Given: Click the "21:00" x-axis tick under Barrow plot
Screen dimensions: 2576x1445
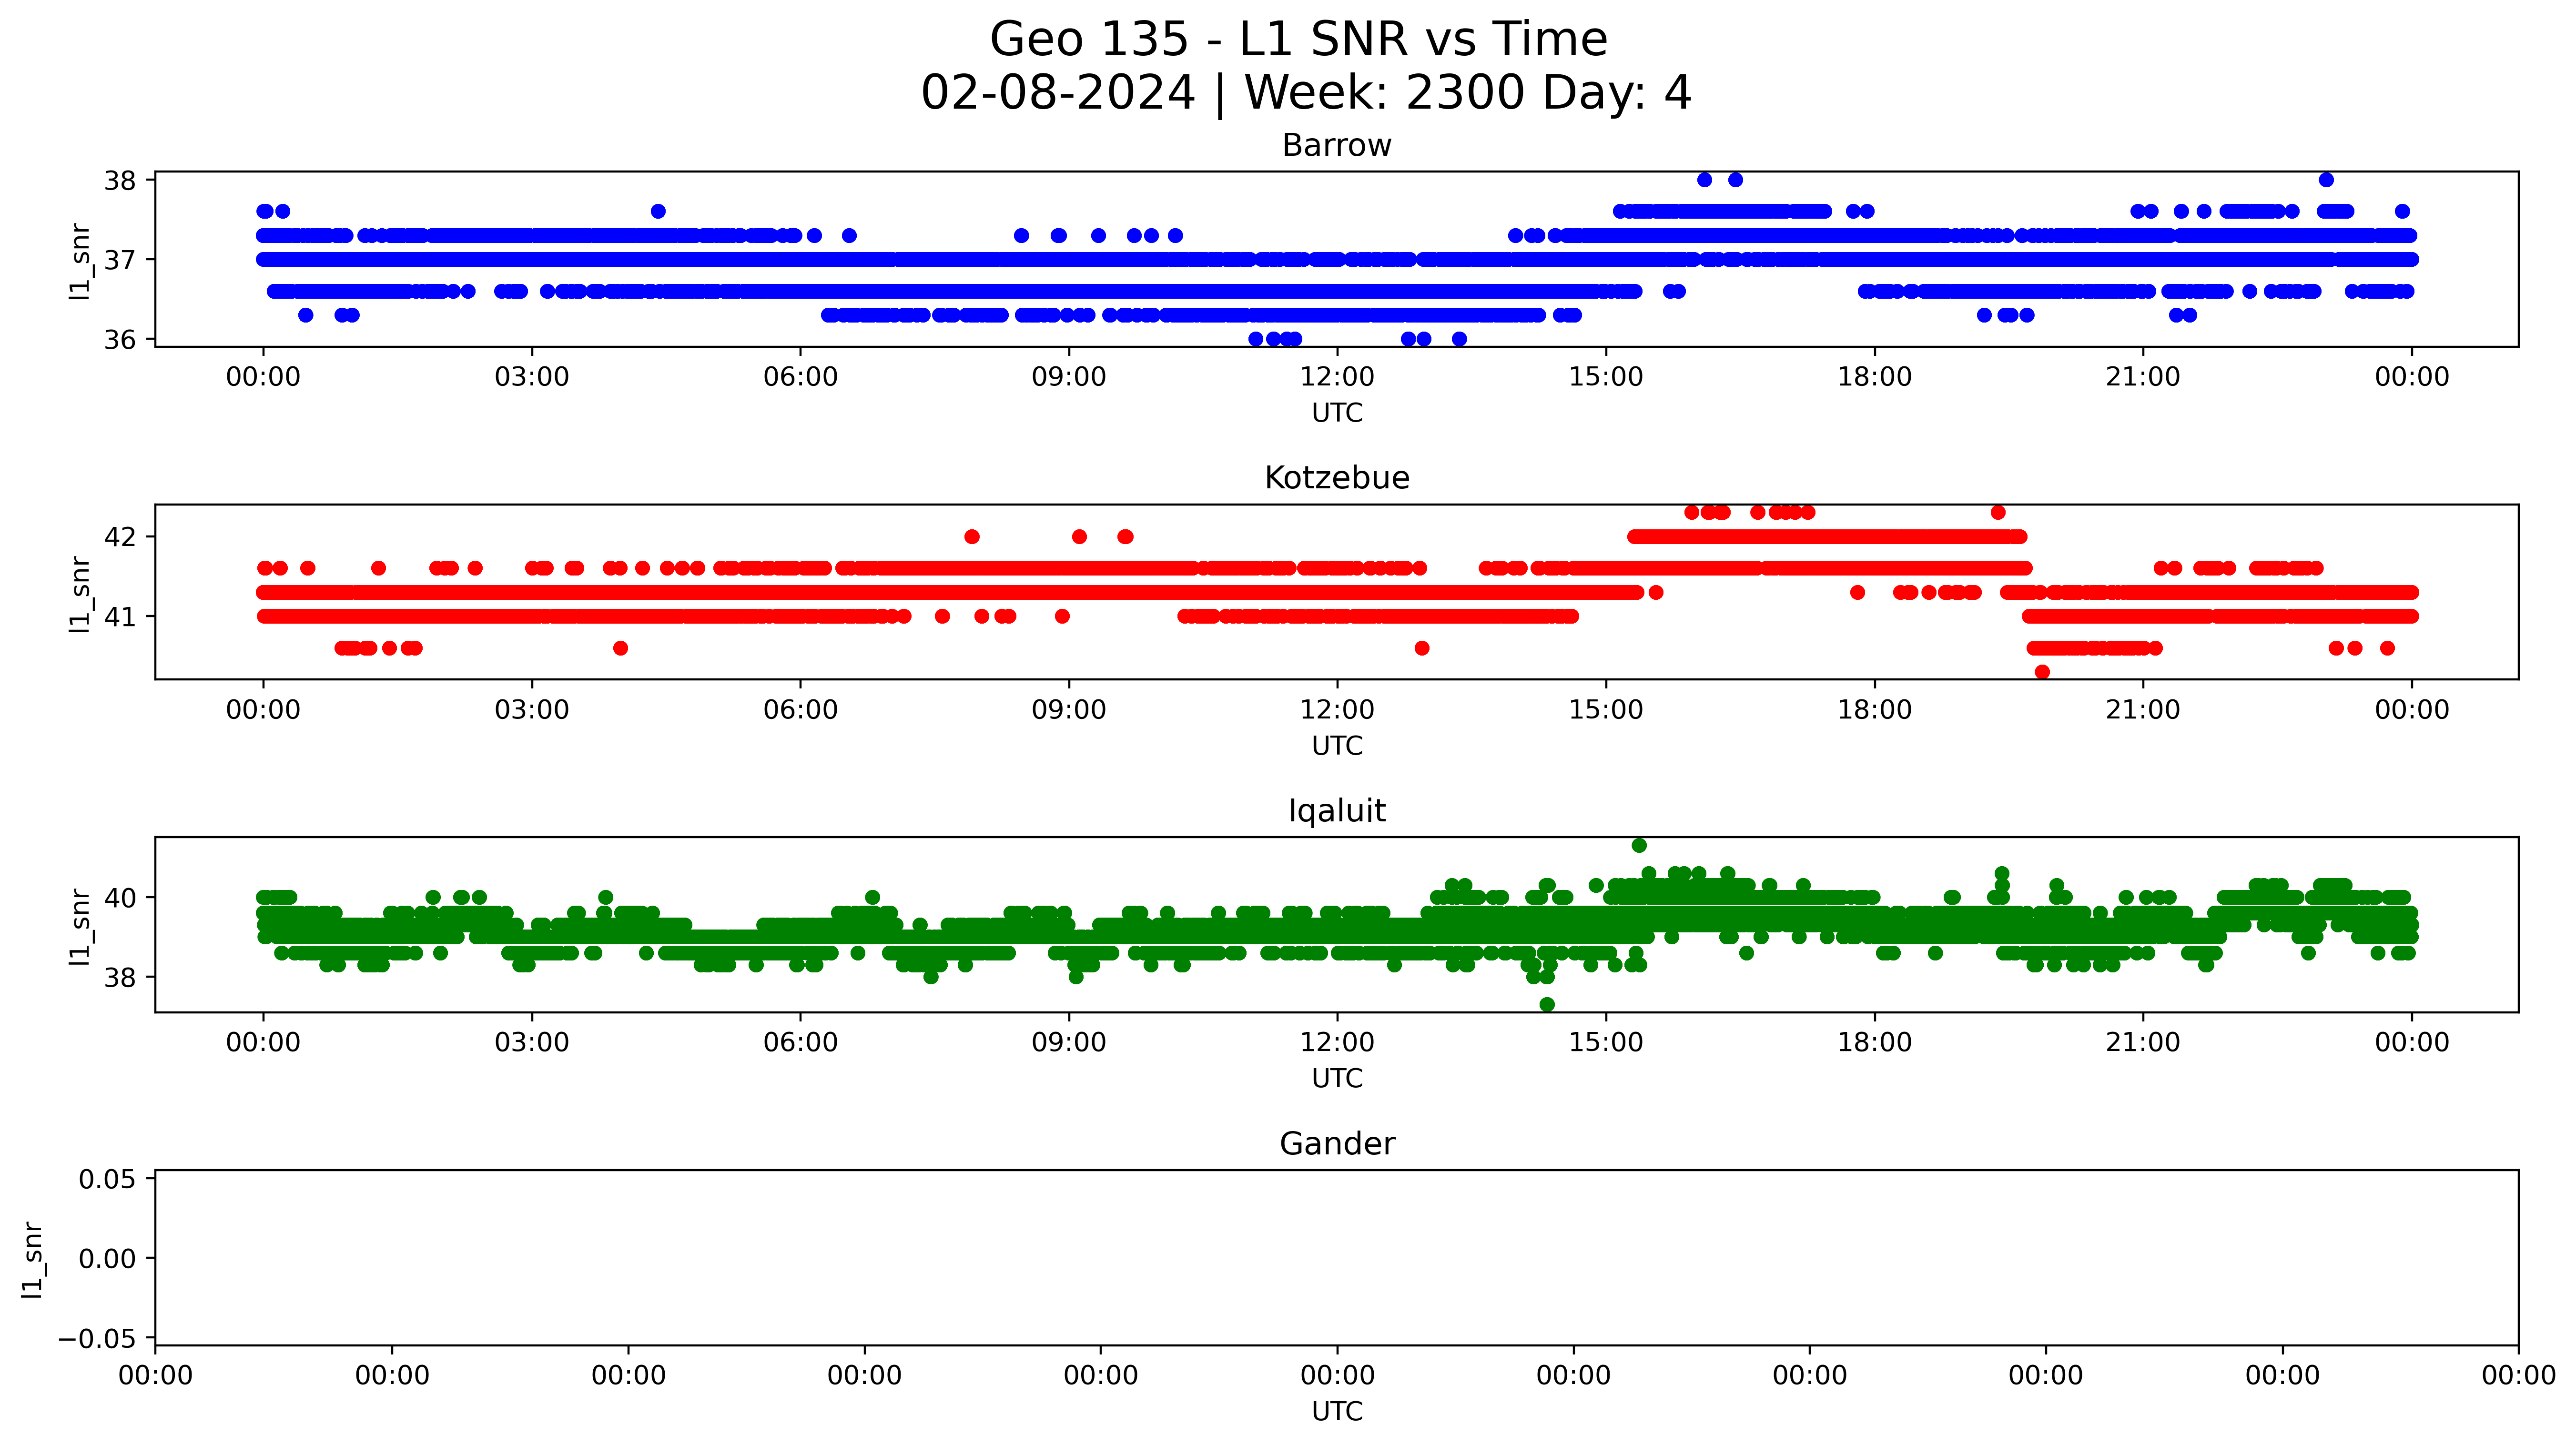Looking at the screenshot, I should click(2143, 377).
